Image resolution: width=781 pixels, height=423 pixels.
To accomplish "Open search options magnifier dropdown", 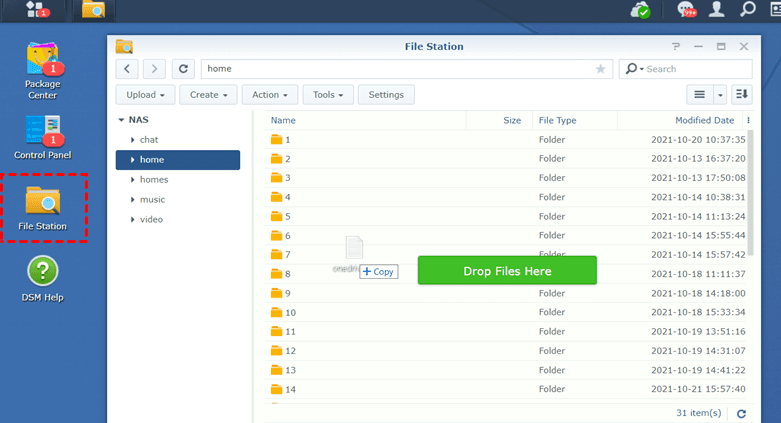I will (x=635, y=69).
